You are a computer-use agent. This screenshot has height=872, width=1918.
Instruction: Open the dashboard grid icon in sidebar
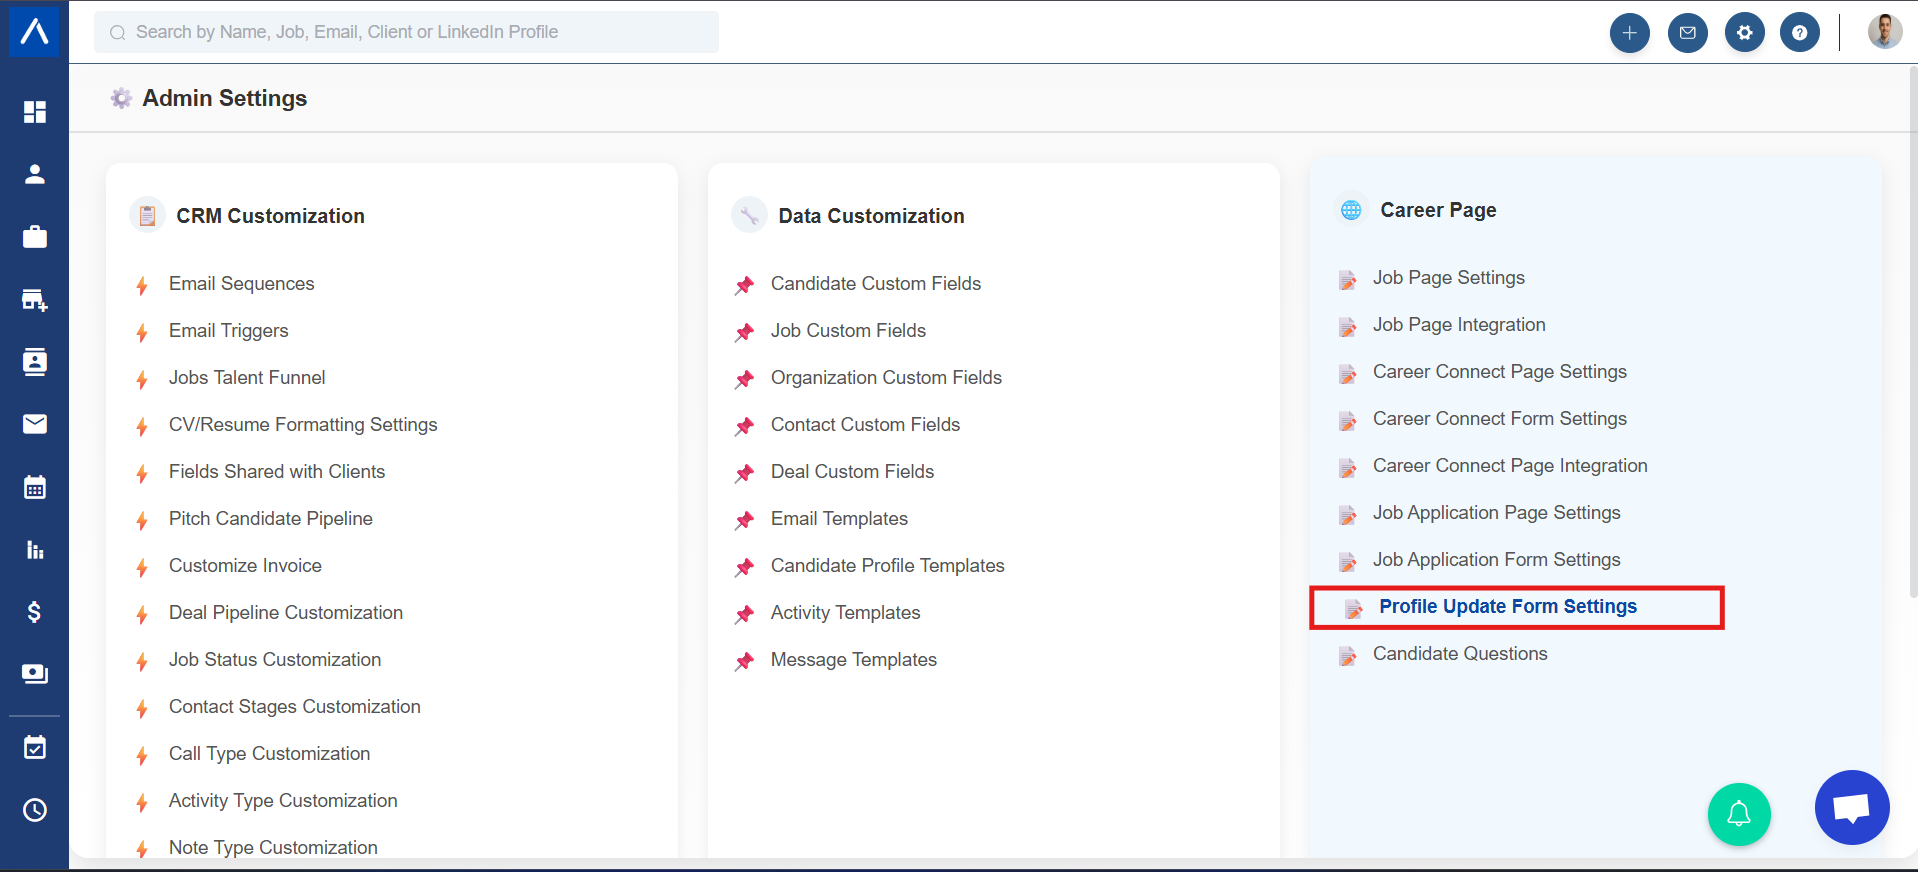[x=35, y=111]
